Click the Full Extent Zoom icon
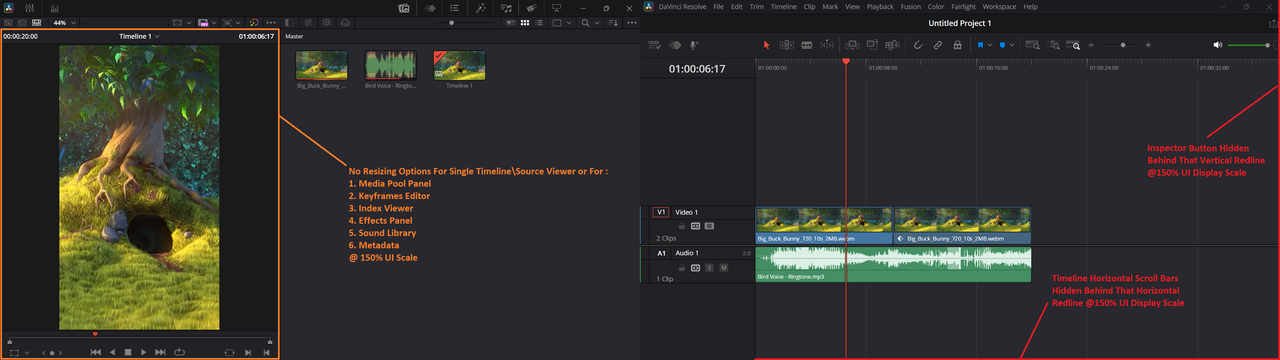Screen dimensions: 1280x360 click(1032, 45)
